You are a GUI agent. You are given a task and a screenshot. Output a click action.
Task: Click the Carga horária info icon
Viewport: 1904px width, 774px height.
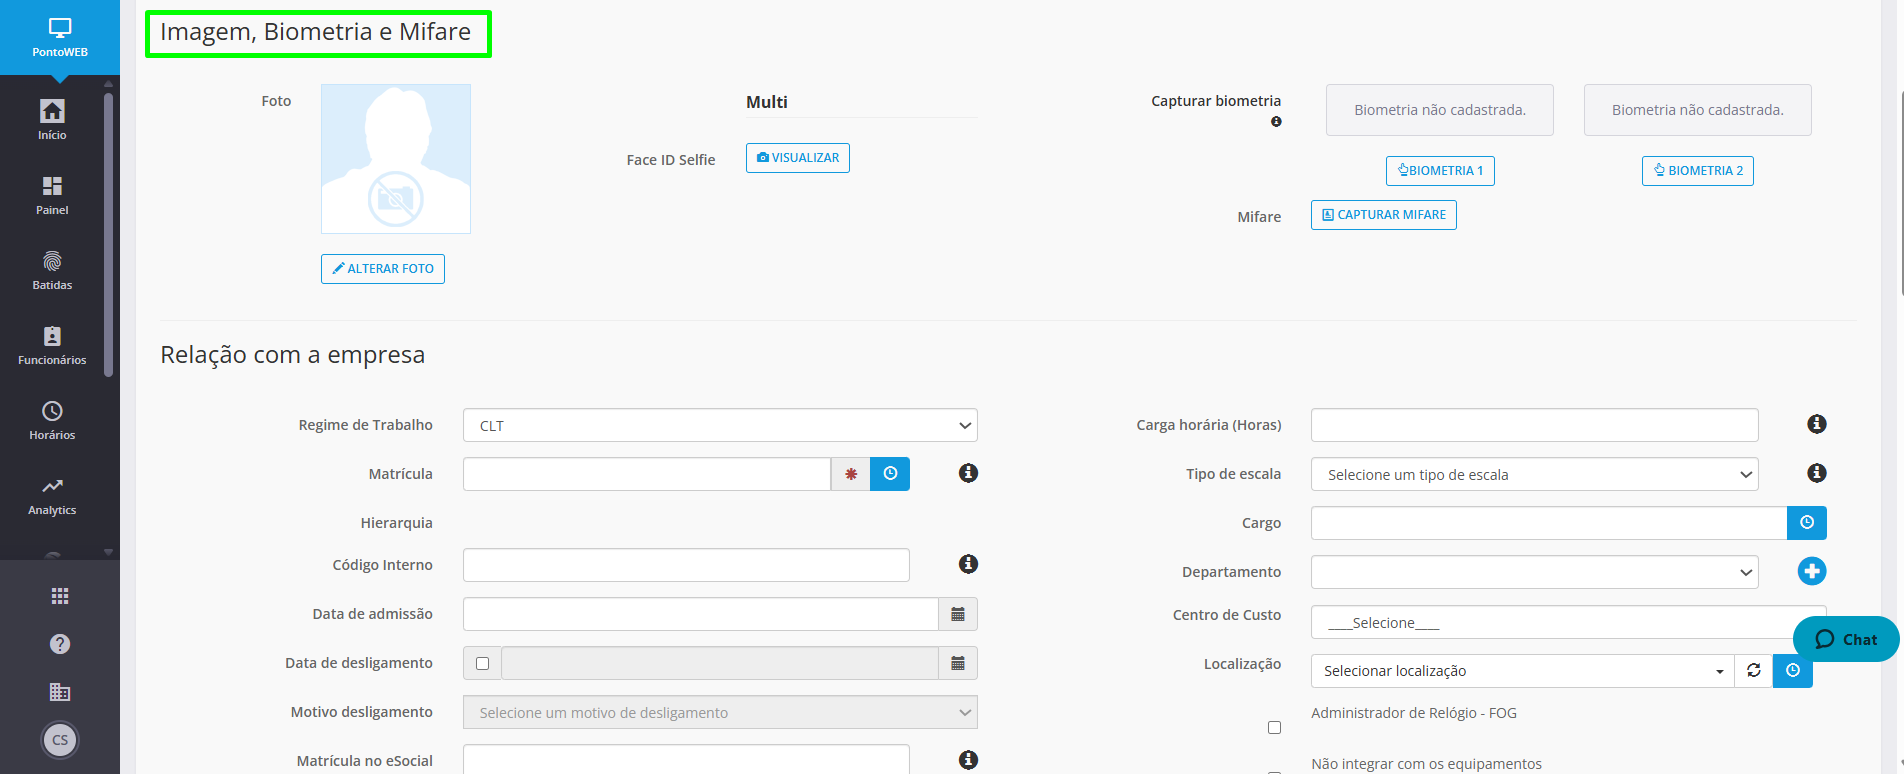click(1817, 424)
